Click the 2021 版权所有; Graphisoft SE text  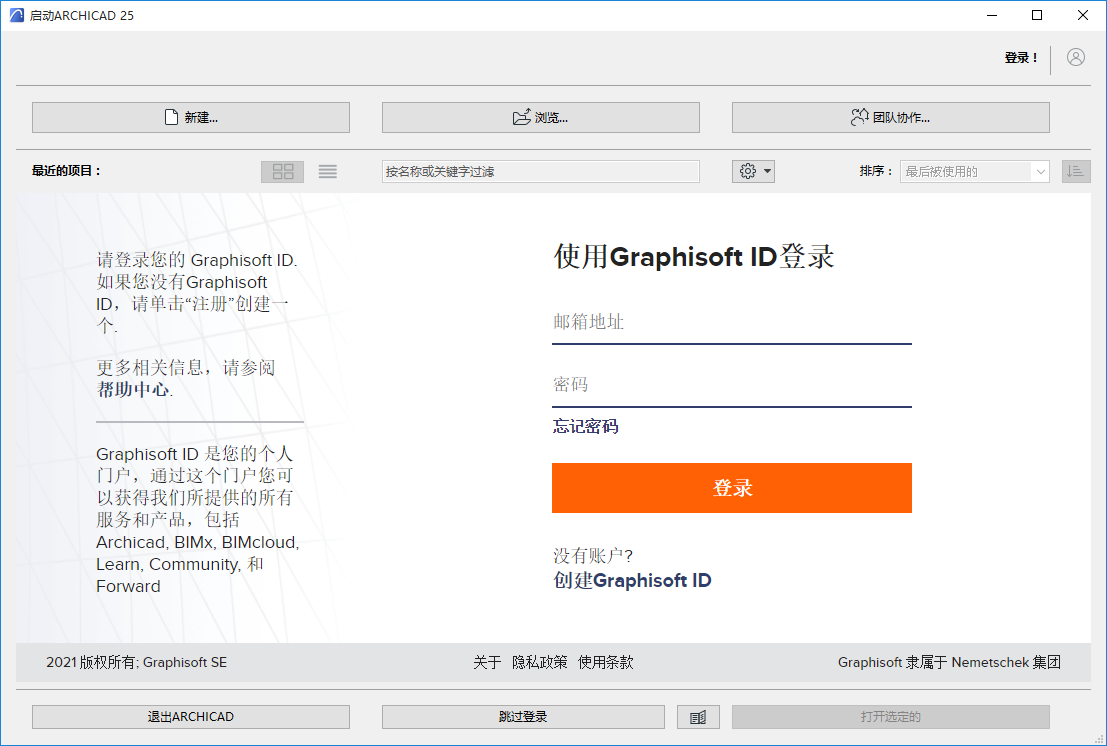[137, 662]
